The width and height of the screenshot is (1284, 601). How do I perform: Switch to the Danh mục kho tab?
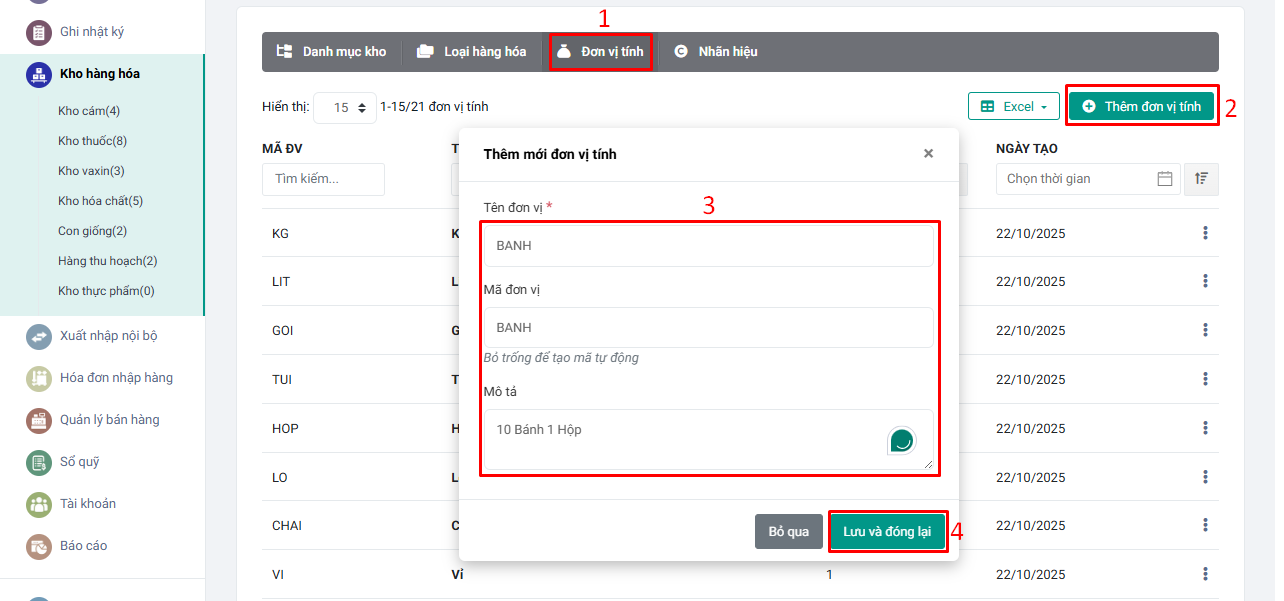pyautogui.click(x=332, y=52)
